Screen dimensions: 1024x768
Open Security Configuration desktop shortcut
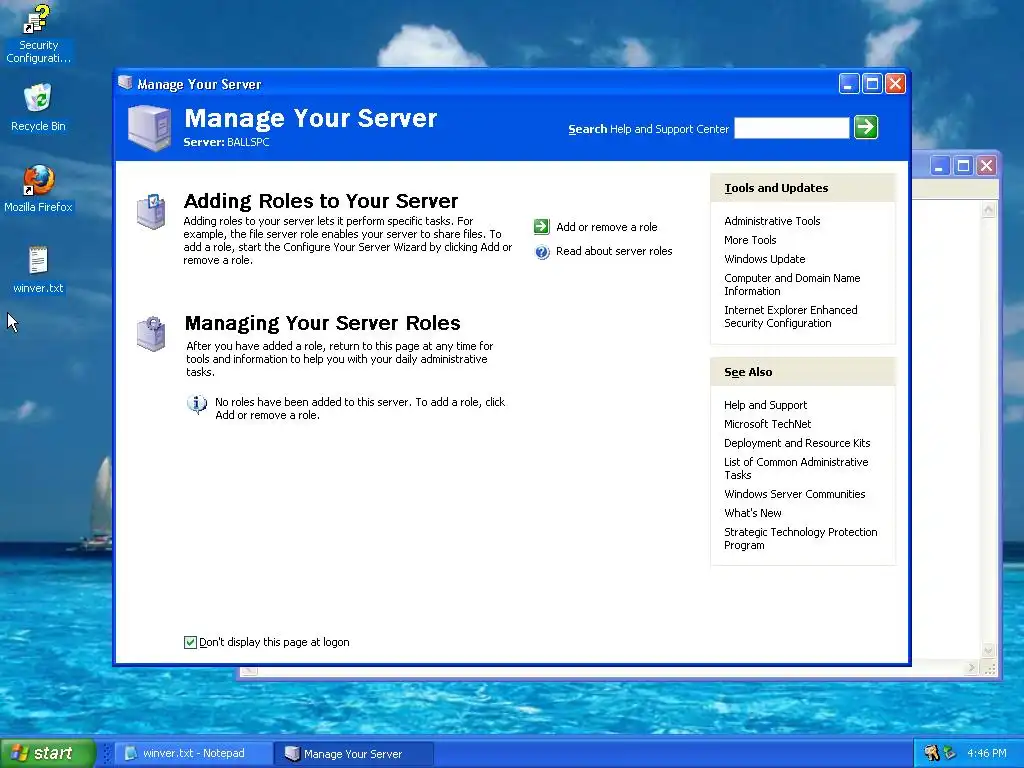[x=38, y=34]
